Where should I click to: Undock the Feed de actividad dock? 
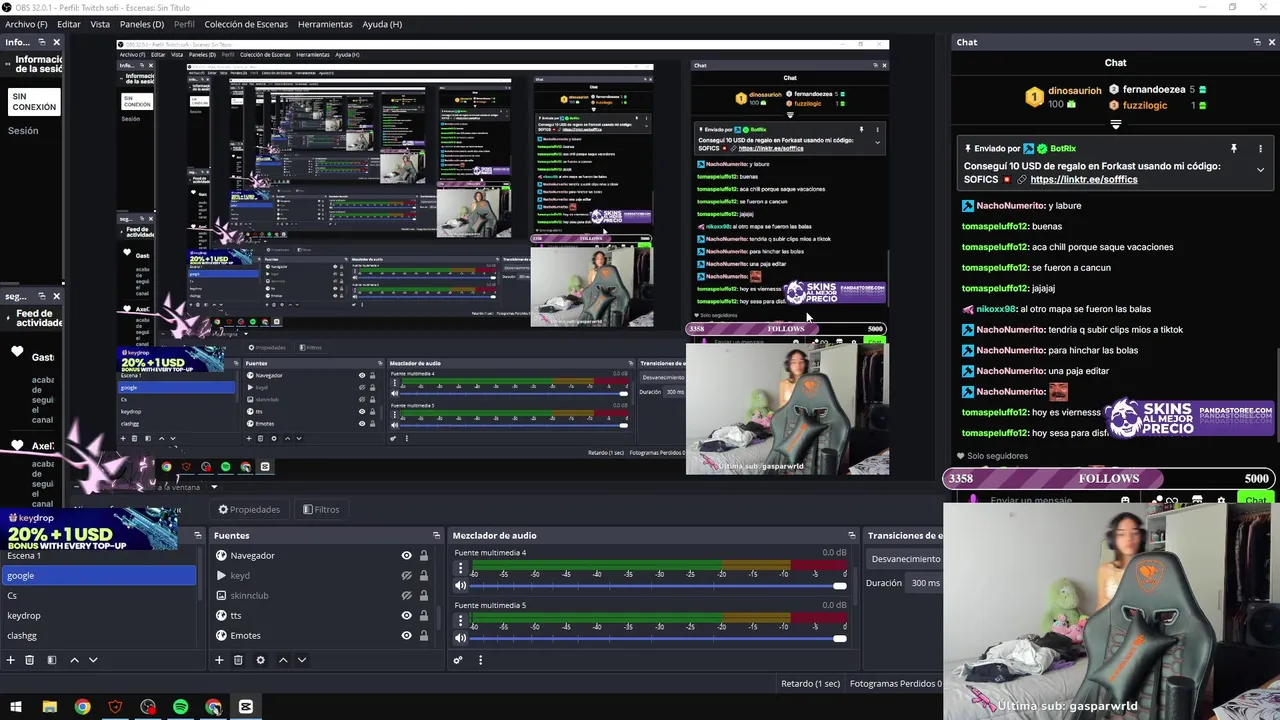point(42,296)
